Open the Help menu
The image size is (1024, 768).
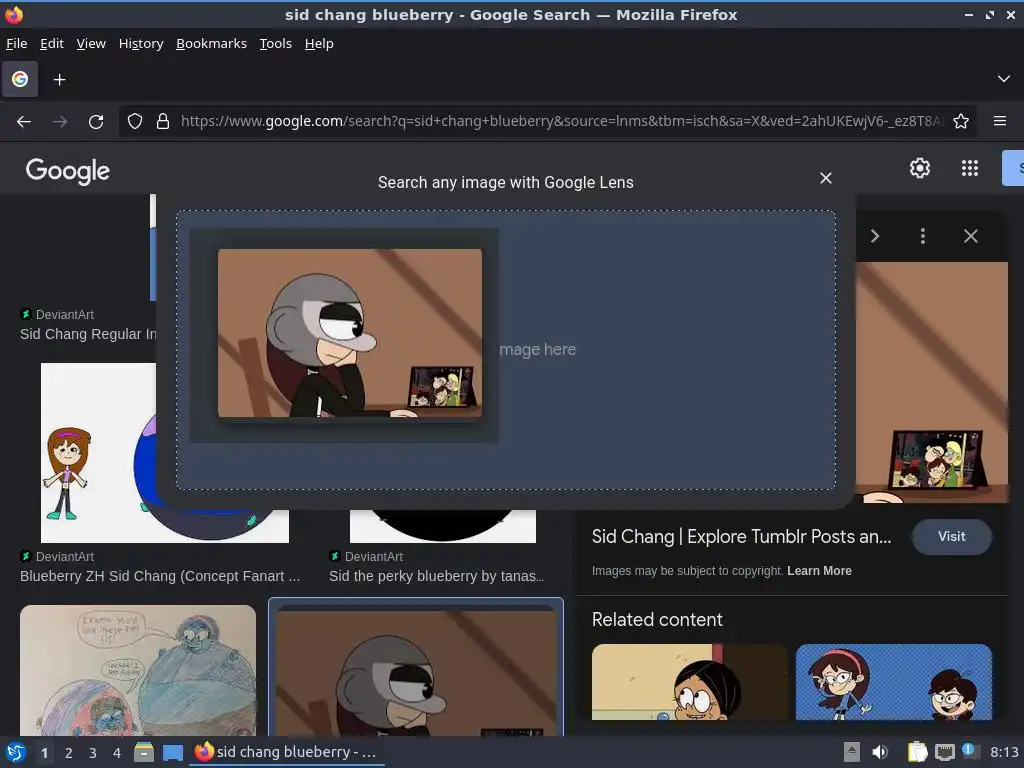[319, 44]
